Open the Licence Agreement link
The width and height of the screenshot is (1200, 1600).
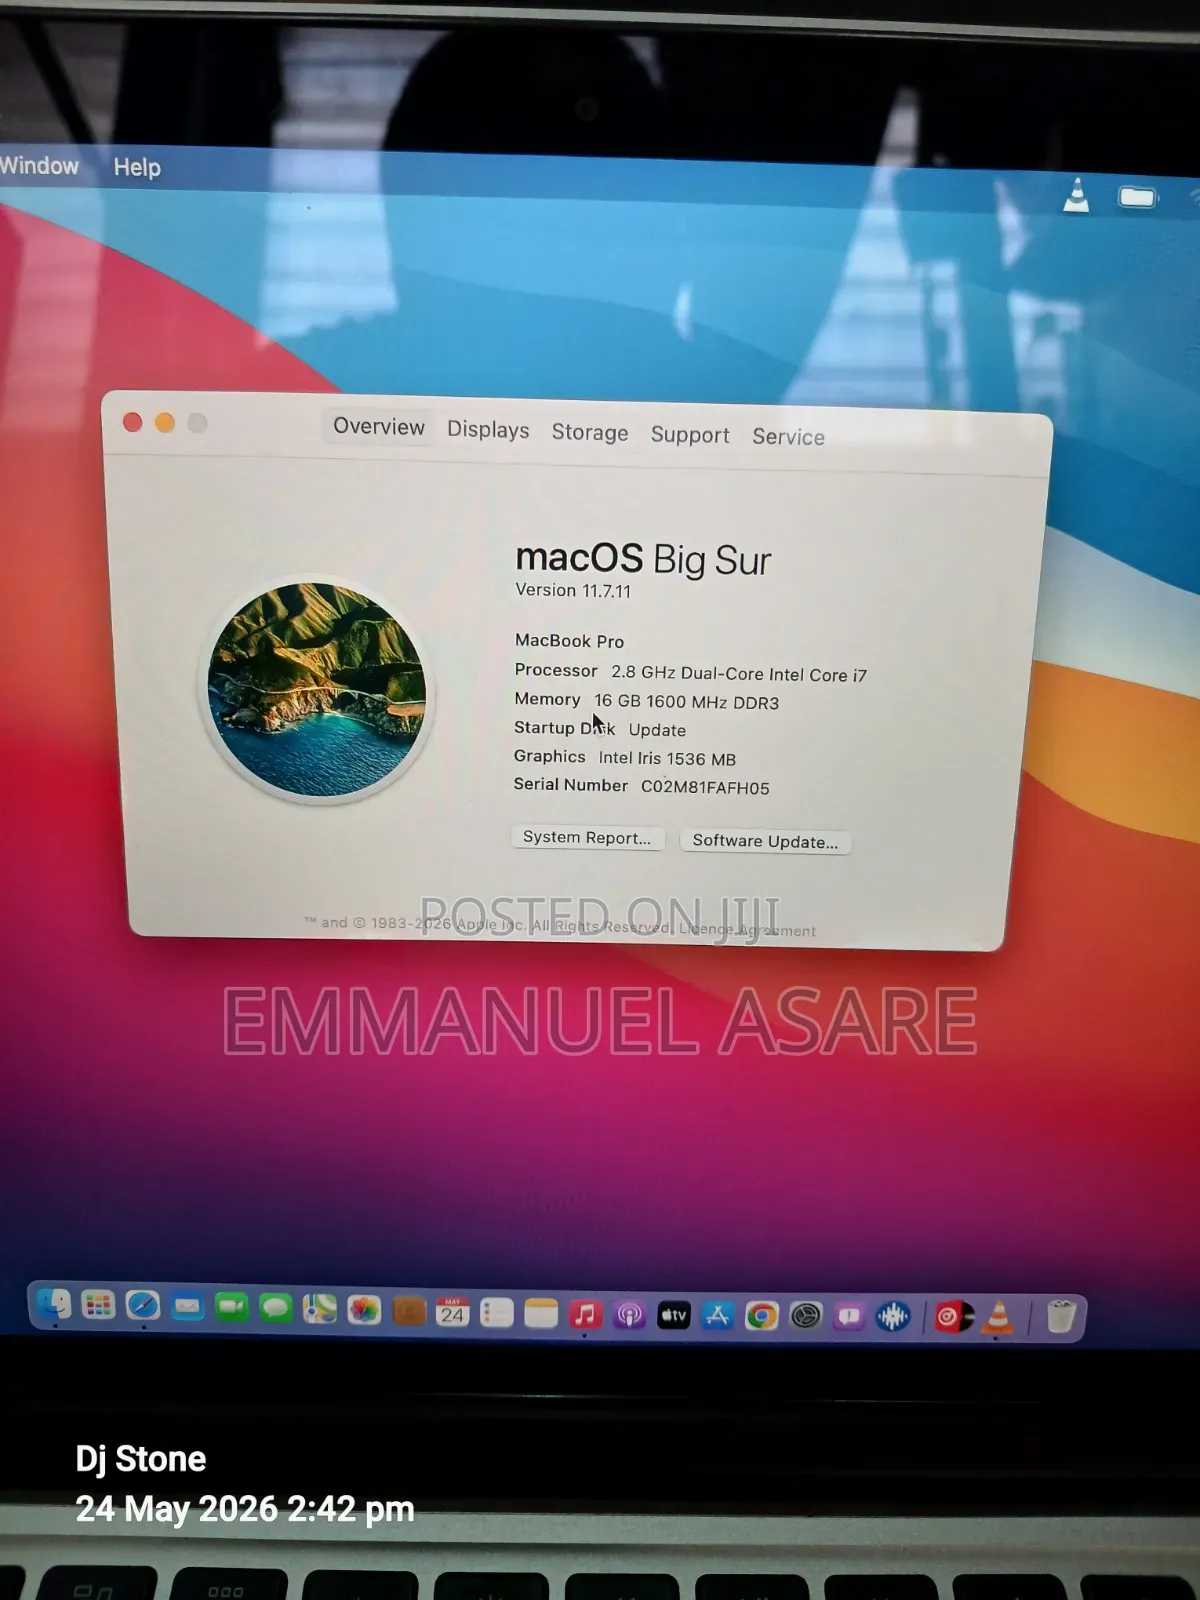pyautogui.click(x=747, y=929)
